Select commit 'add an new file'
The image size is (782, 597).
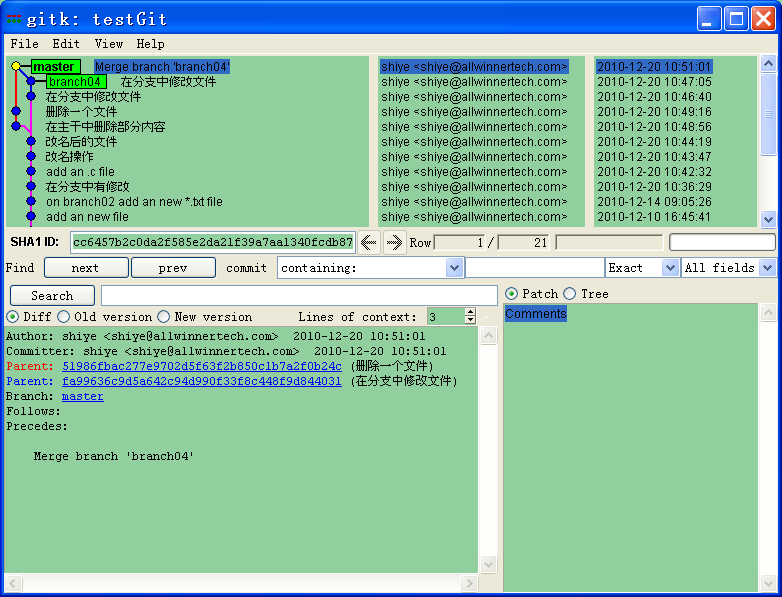(87, 217)
